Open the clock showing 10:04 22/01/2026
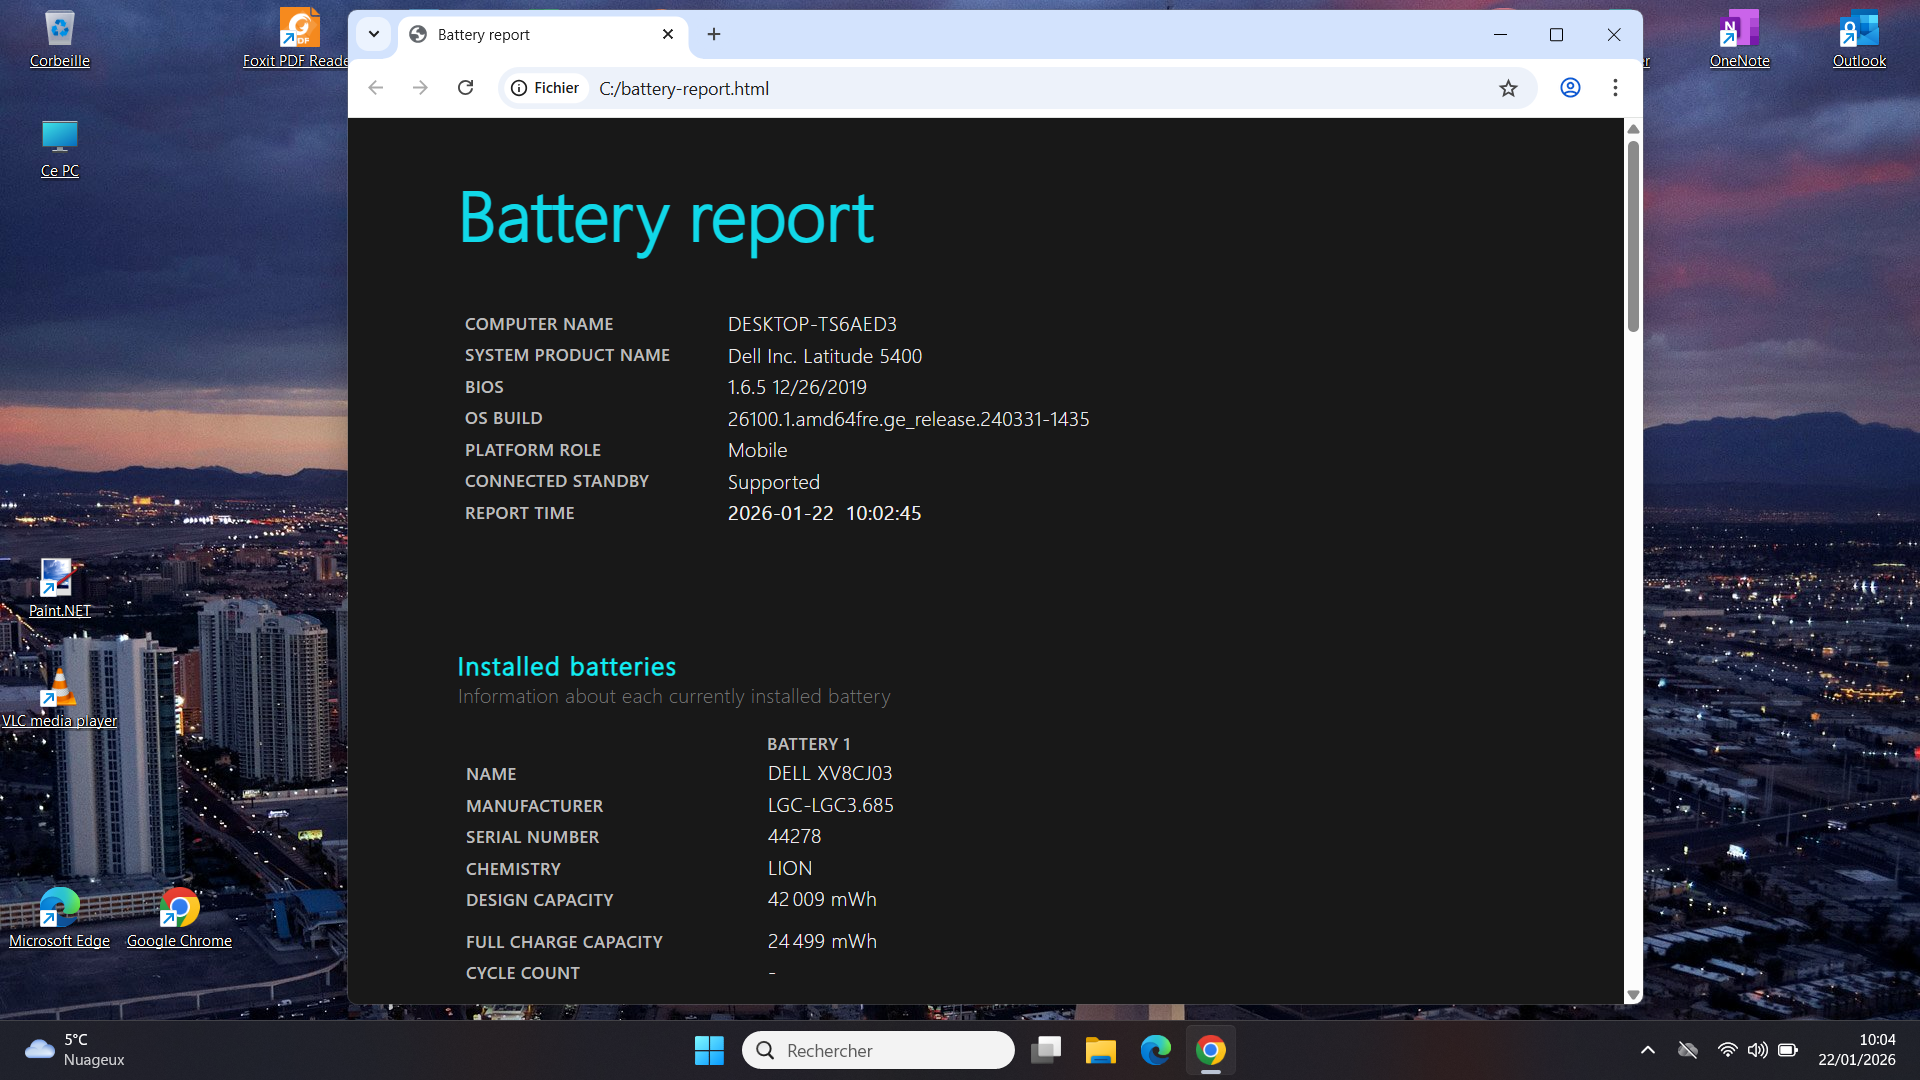This screenshot has height=1080, width=1920. pos(1857,1050)
